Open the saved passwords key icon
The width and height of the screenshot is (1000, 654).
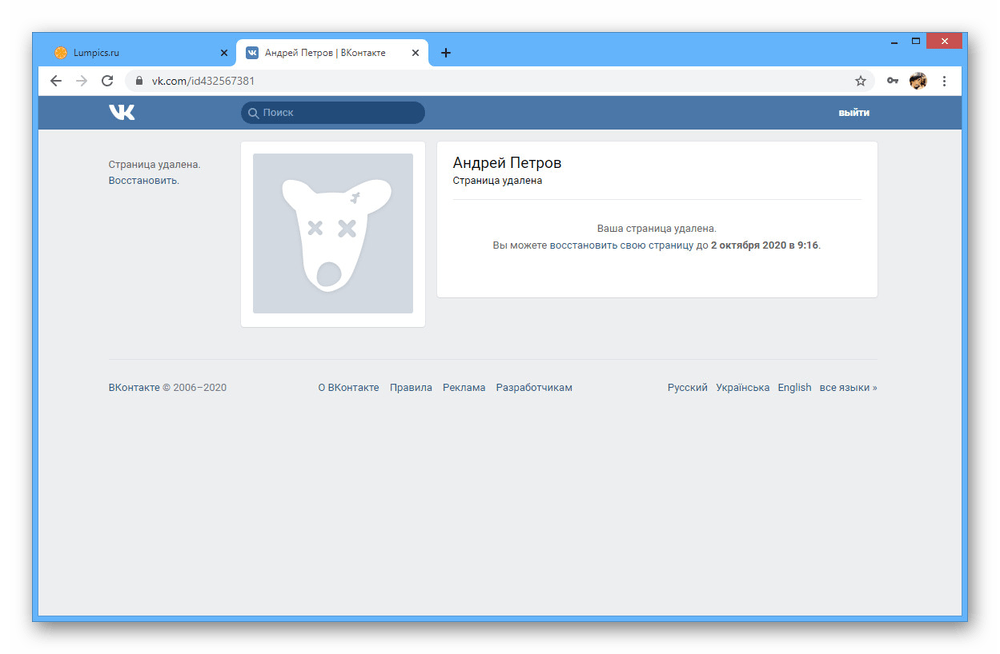[x=892, y=81]
